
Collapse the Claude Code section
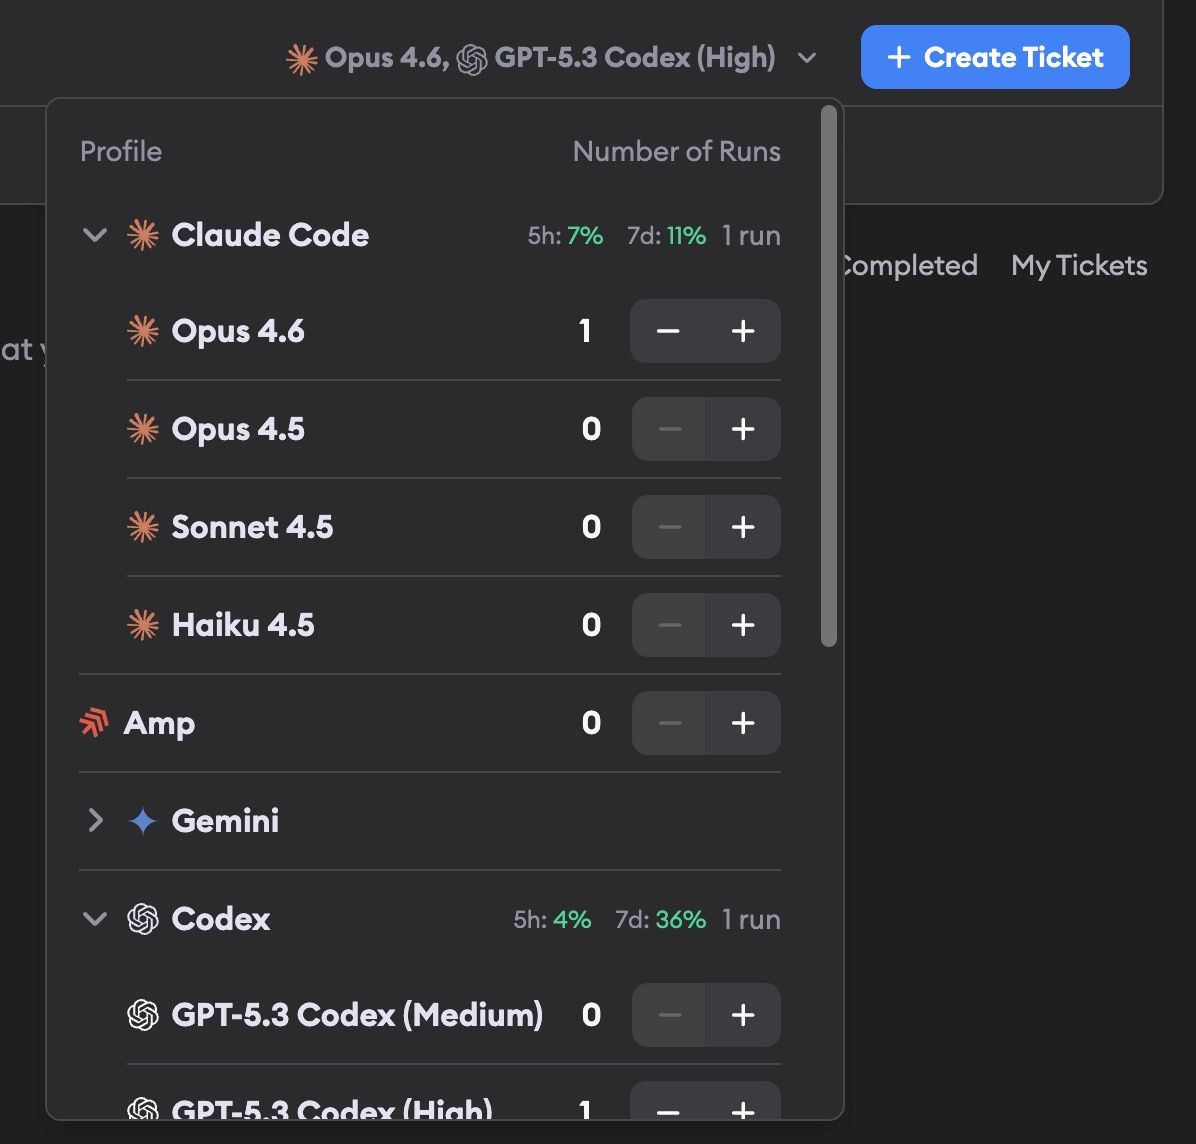coord(94,235)
